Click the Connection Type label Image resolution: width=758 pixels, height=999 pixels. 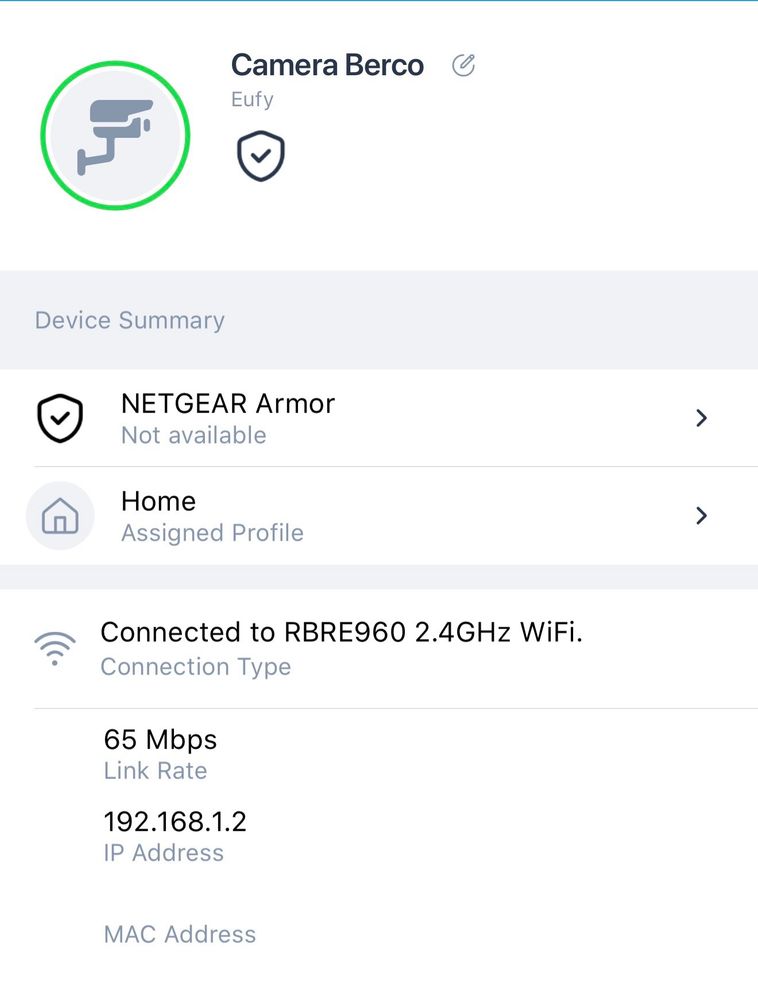point(196,667)
